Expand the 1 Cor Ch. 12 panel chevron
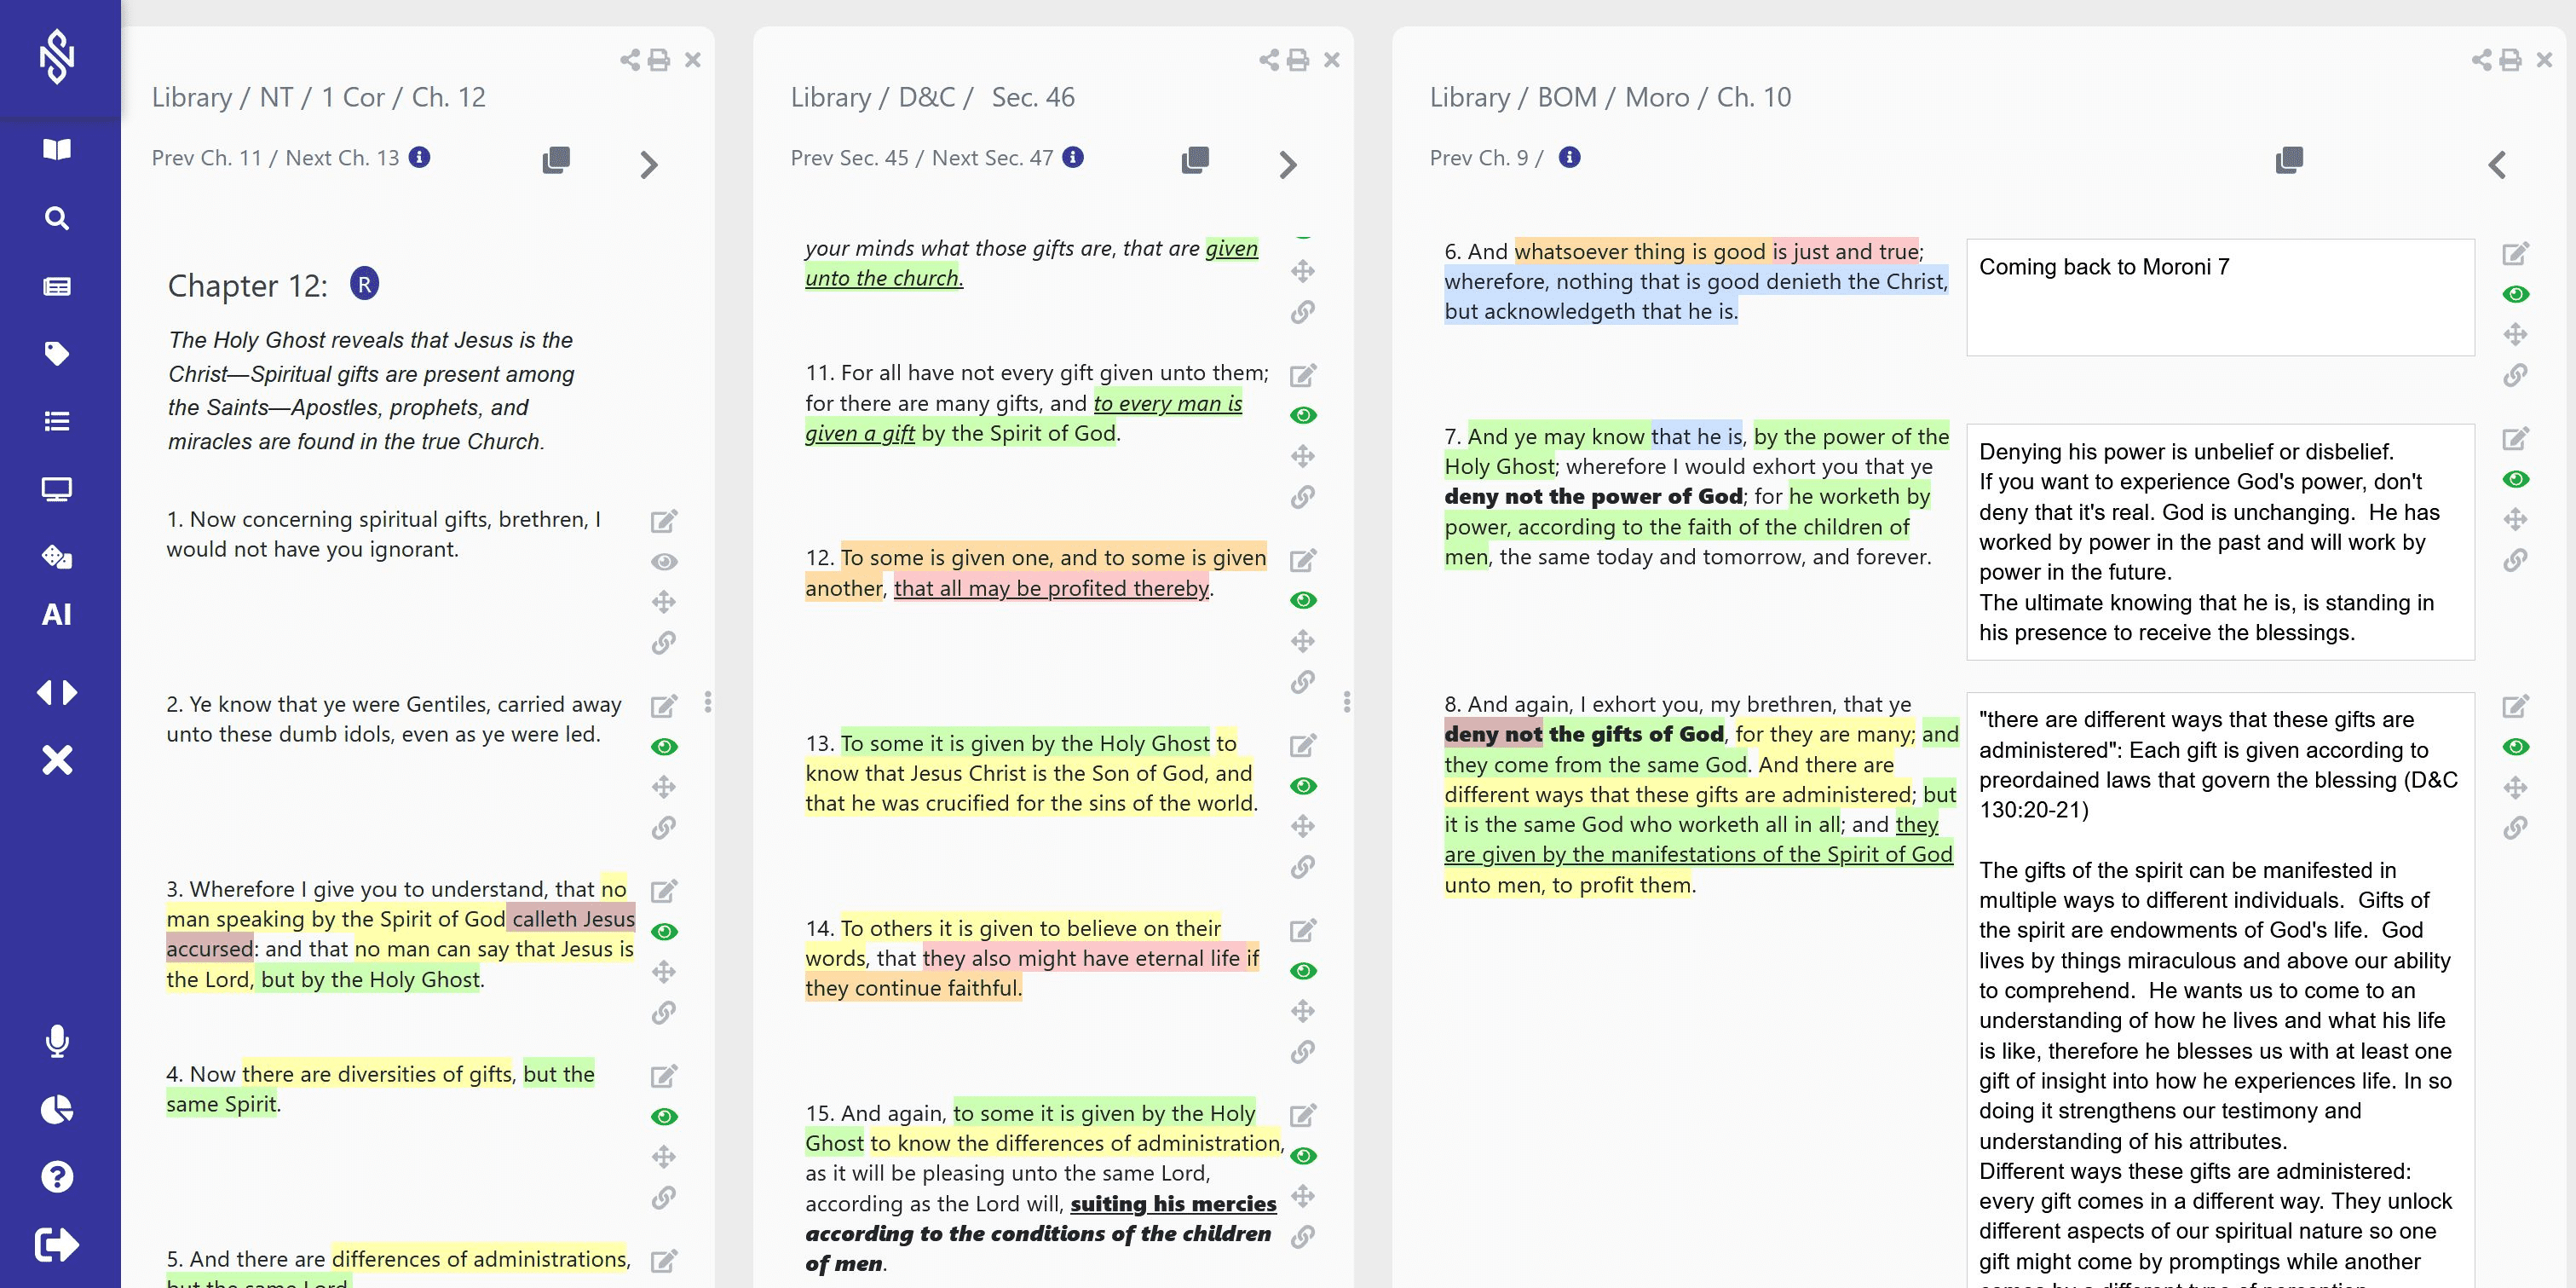Screen dimensions: 2576x1288 tap(649, 164)
